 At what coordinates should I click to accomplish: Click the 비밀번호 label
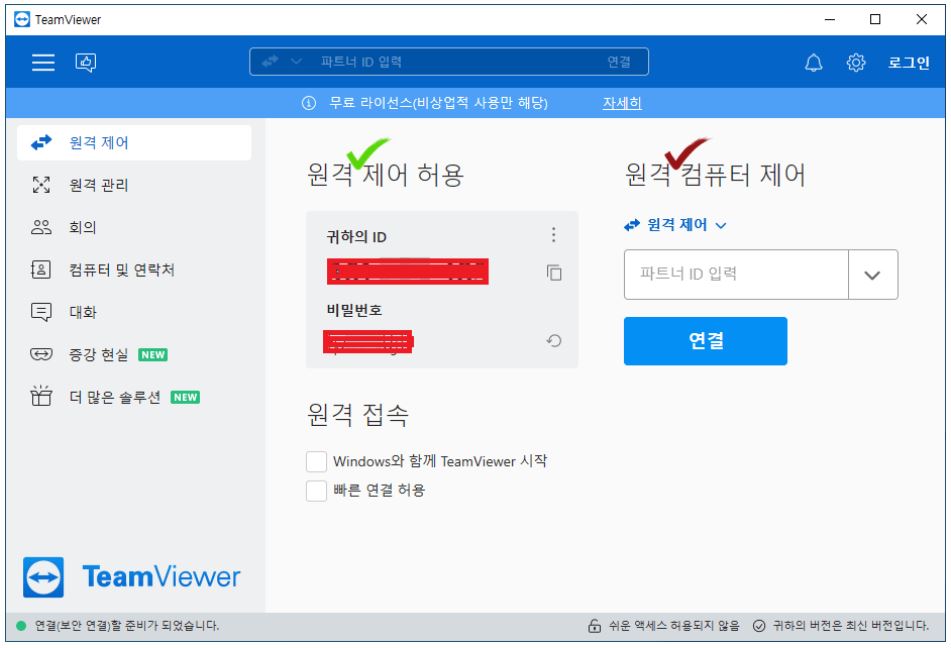coord(354,311)
